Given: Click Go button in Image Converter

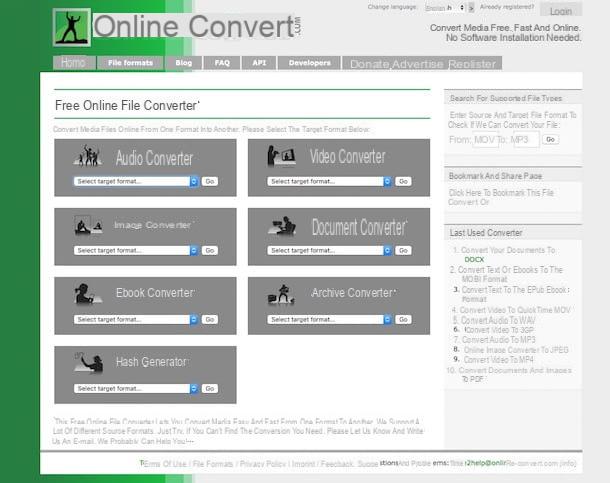Looking at the screenshot, I should [x=210, y=250].
